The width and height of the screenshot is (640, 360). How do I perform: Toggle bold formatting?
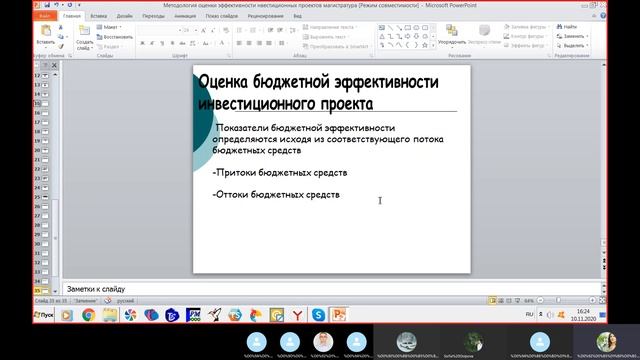click(142, 43)
